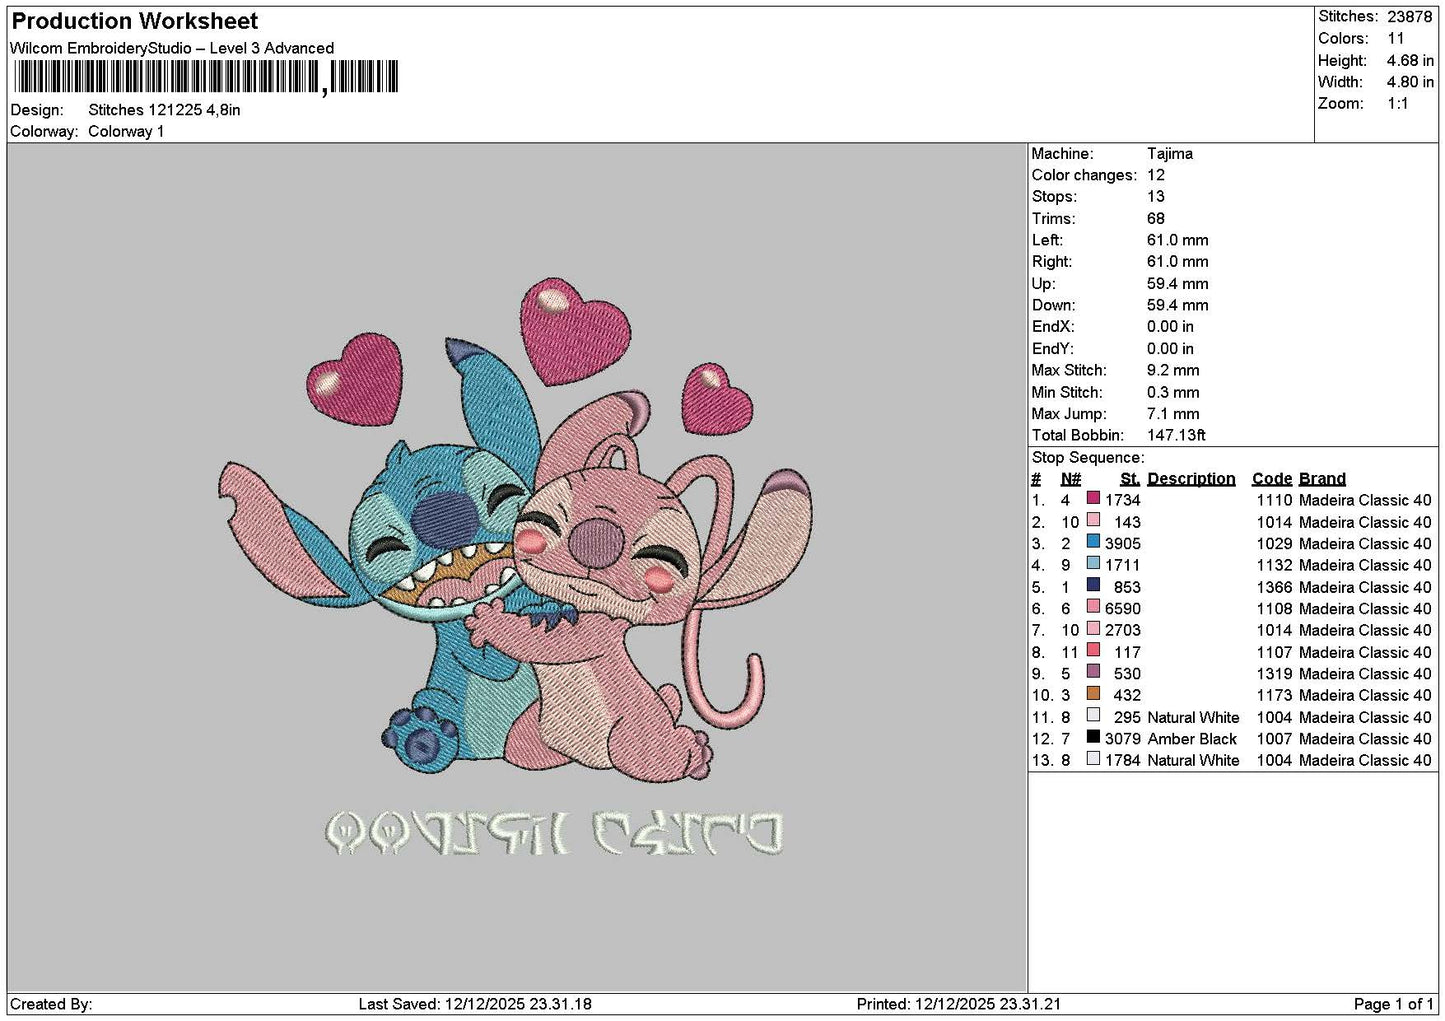Click the Total Bobbin value '147.13ft'
1445x1021 pixels.
coord(1176,435)
